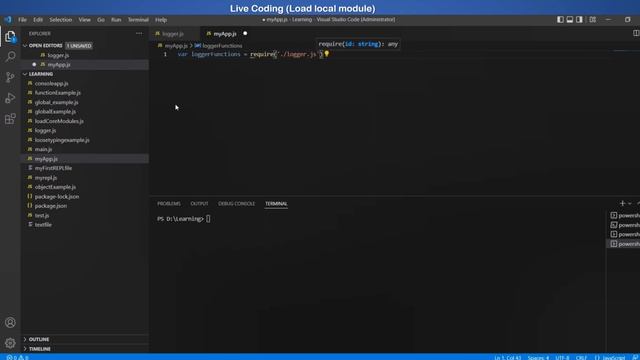Collapse the LEARNING folder section
The height and width of the screenshot is (360, 640).
(25, 74)
